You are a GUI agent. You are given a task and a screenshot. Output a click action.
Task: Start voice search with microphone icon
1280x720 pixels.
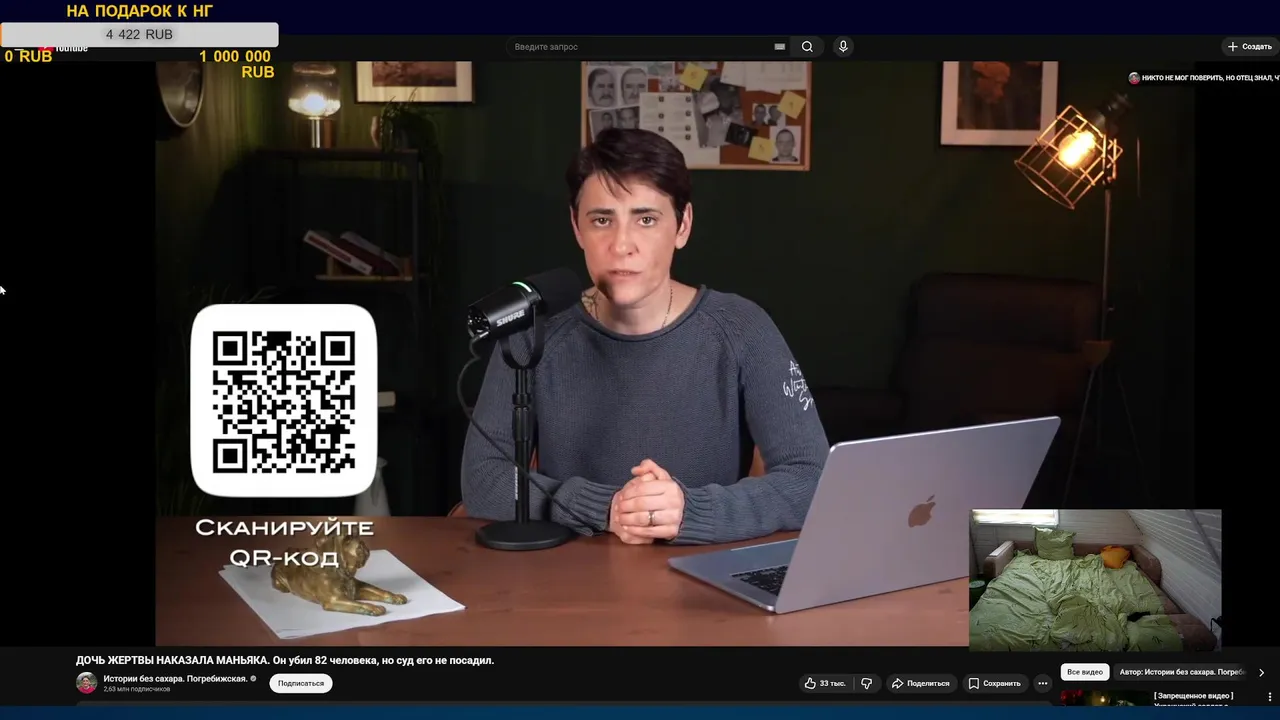pyautogui.click(x=843, y=47)
